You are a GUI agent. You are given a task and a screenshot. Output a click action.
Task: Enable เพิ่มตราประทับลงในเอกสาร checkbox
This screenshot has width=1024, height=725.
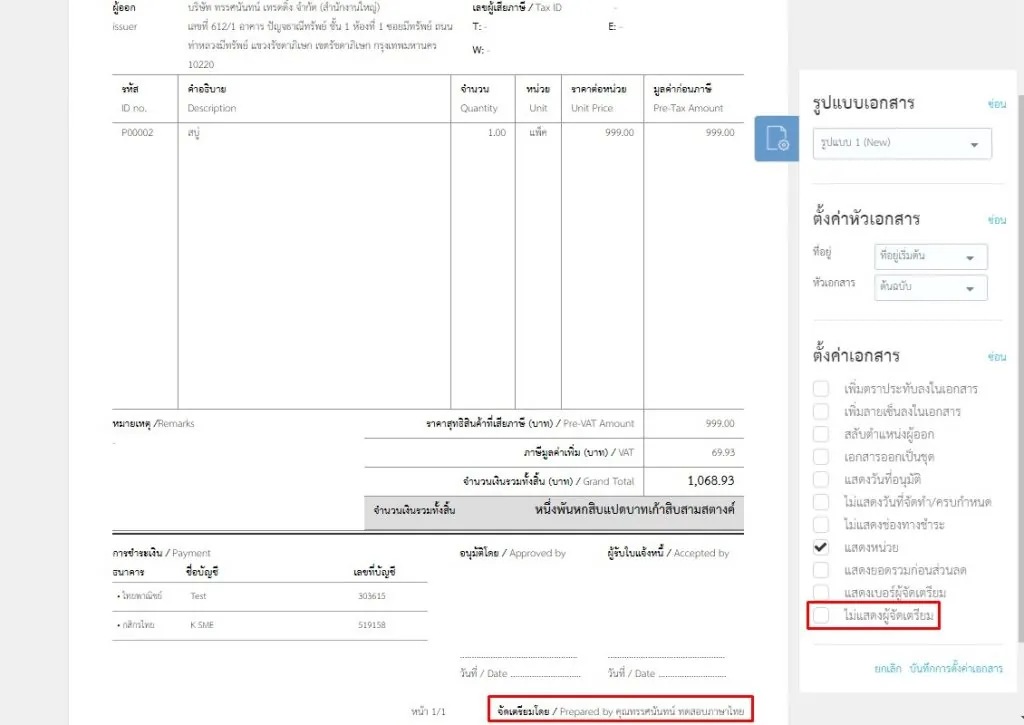tap(821, 388)
